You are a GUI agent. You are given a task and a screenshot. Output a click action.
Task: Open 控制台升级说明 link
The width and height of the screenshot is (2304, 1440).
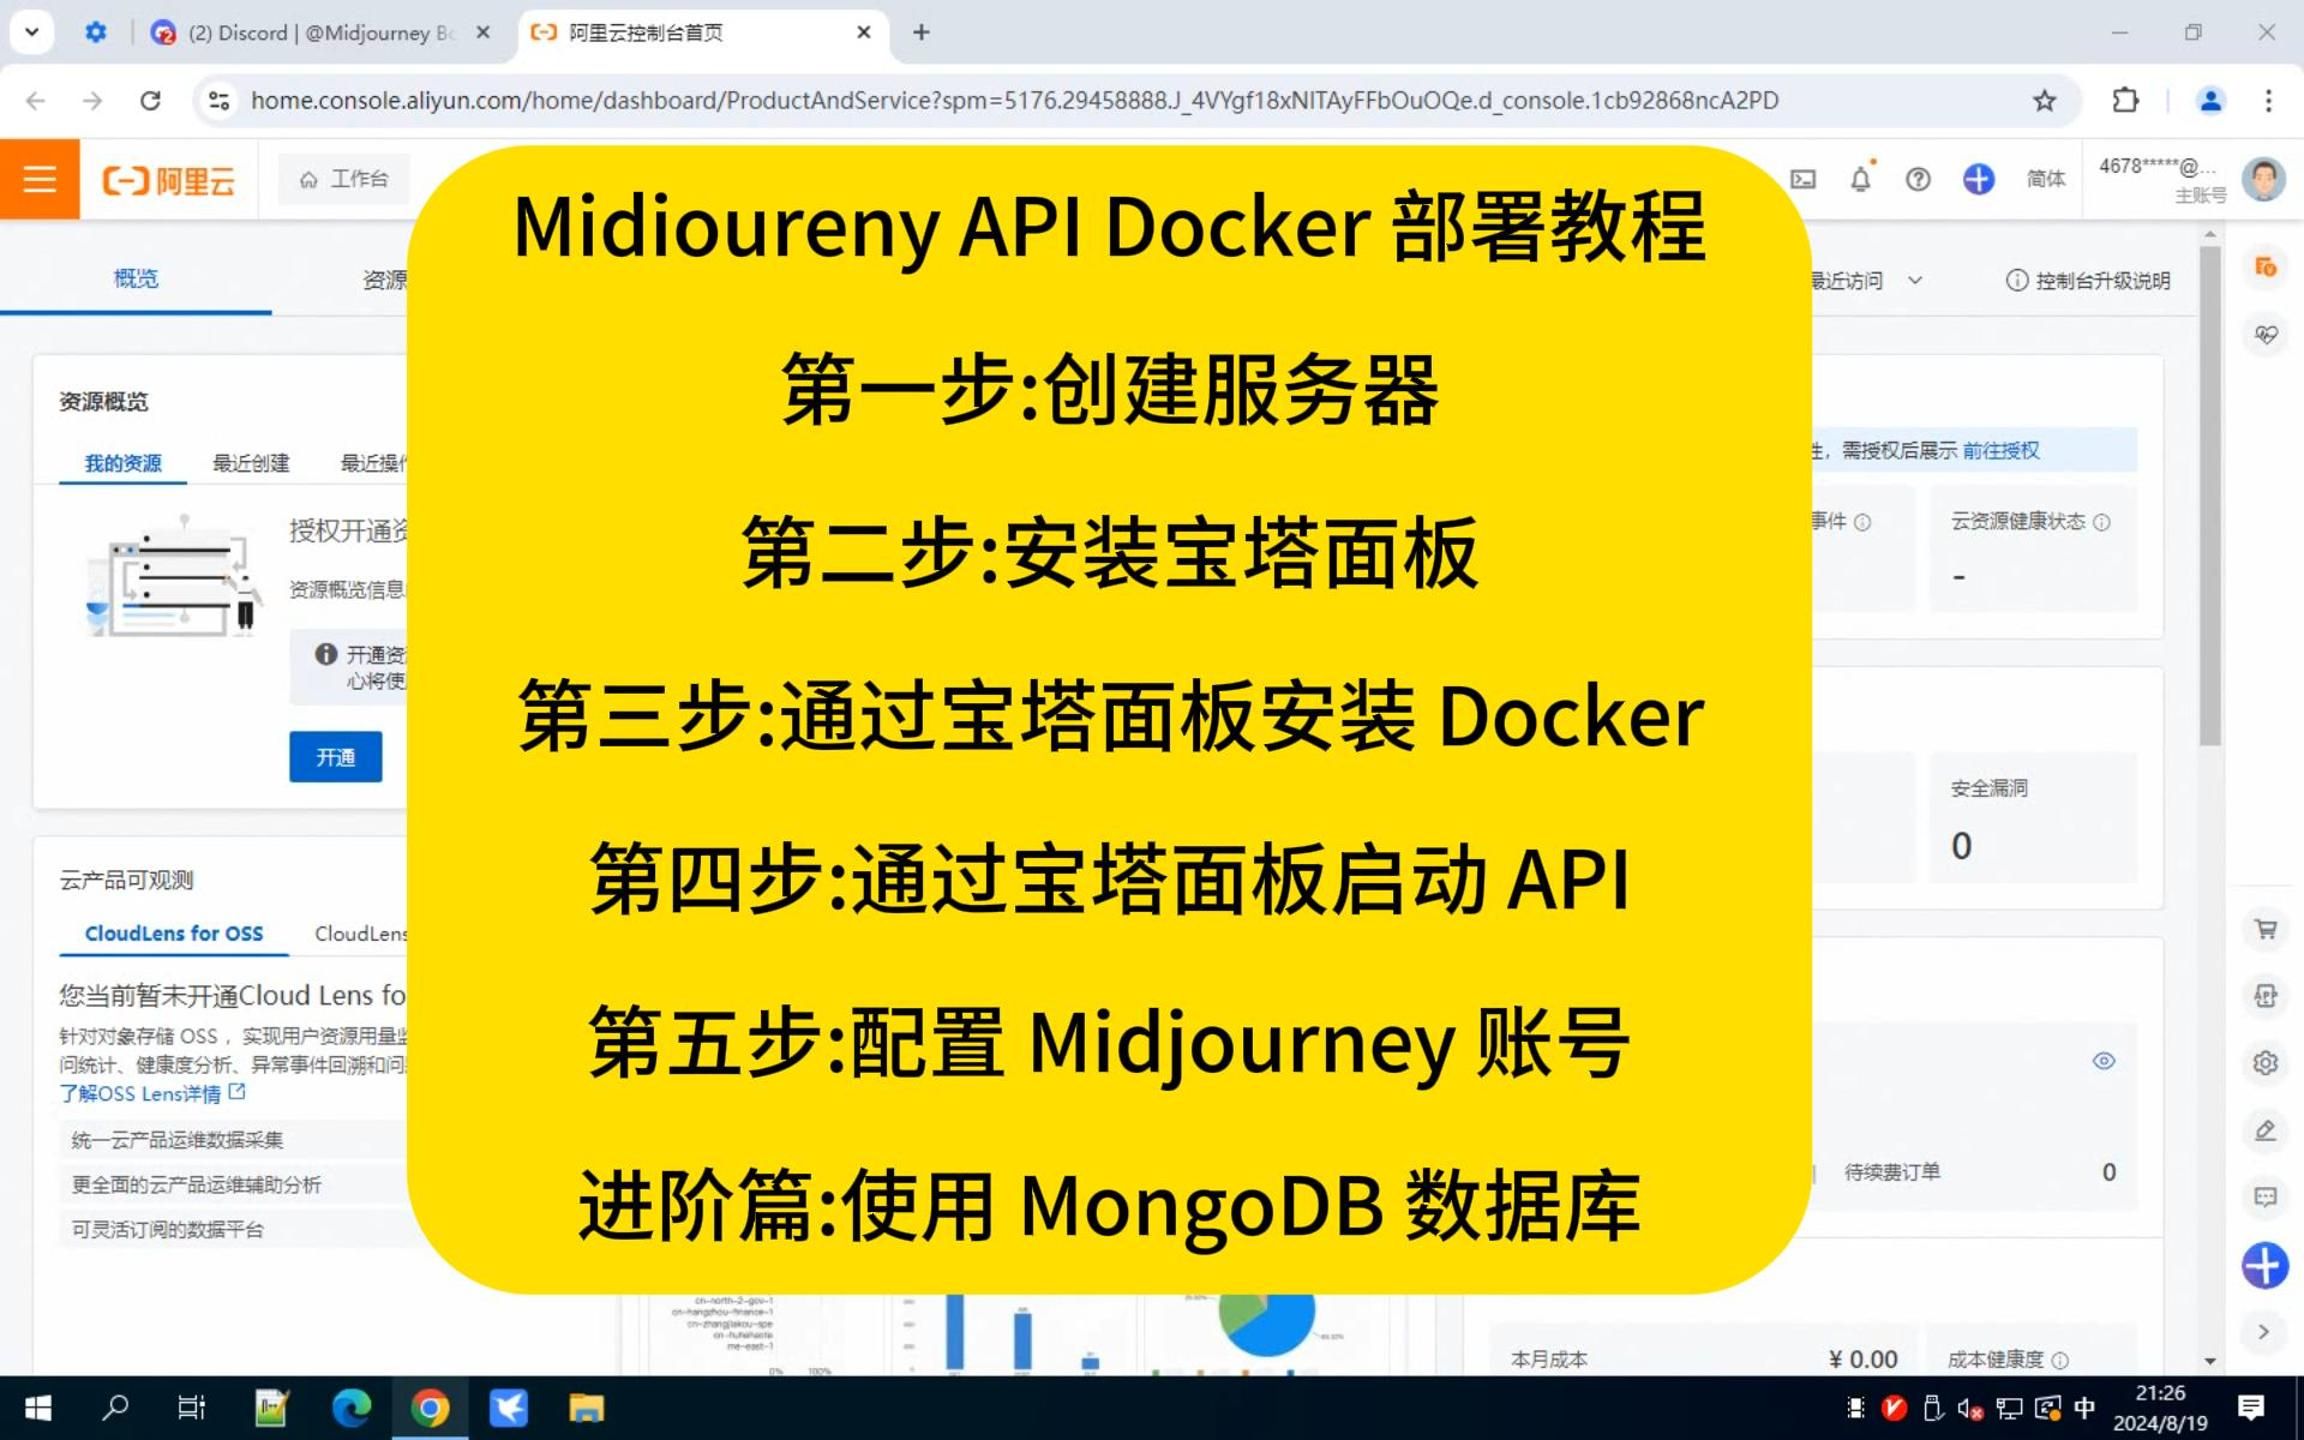tap(2088, 281)
